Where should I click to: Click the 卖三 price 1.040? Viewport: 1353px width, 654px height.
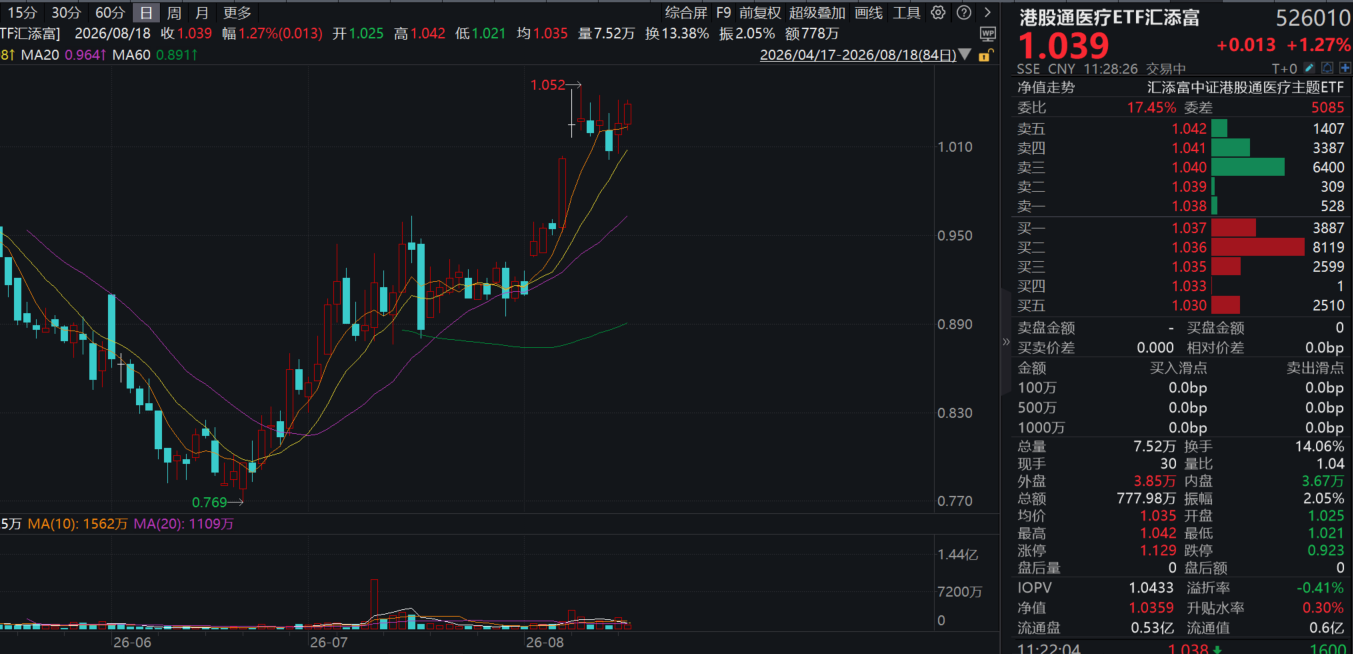click(1189, 167)
